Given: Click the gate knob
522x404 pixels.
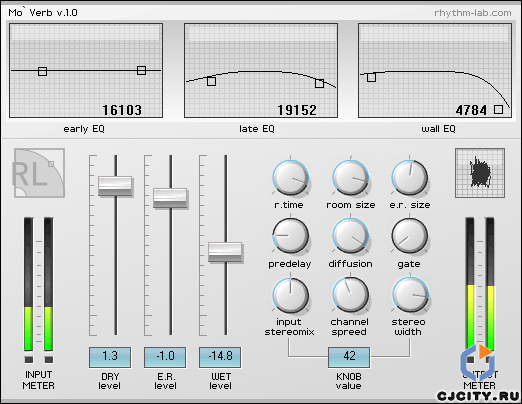Looking at the screenshot, I should click(409, 236).
